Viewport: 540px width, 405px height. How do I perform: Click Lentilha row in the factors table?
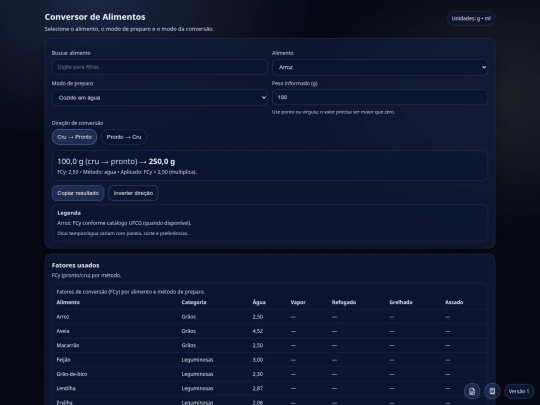coord(270,388)
